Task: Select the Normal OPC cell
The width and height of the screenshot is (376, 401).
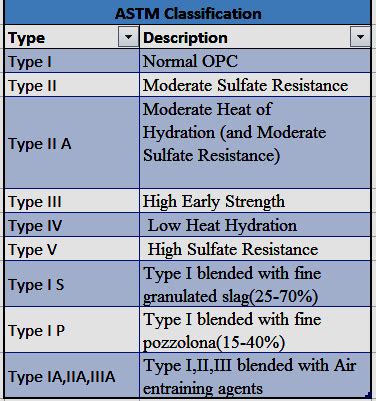Action: click(x=255, y=61)
